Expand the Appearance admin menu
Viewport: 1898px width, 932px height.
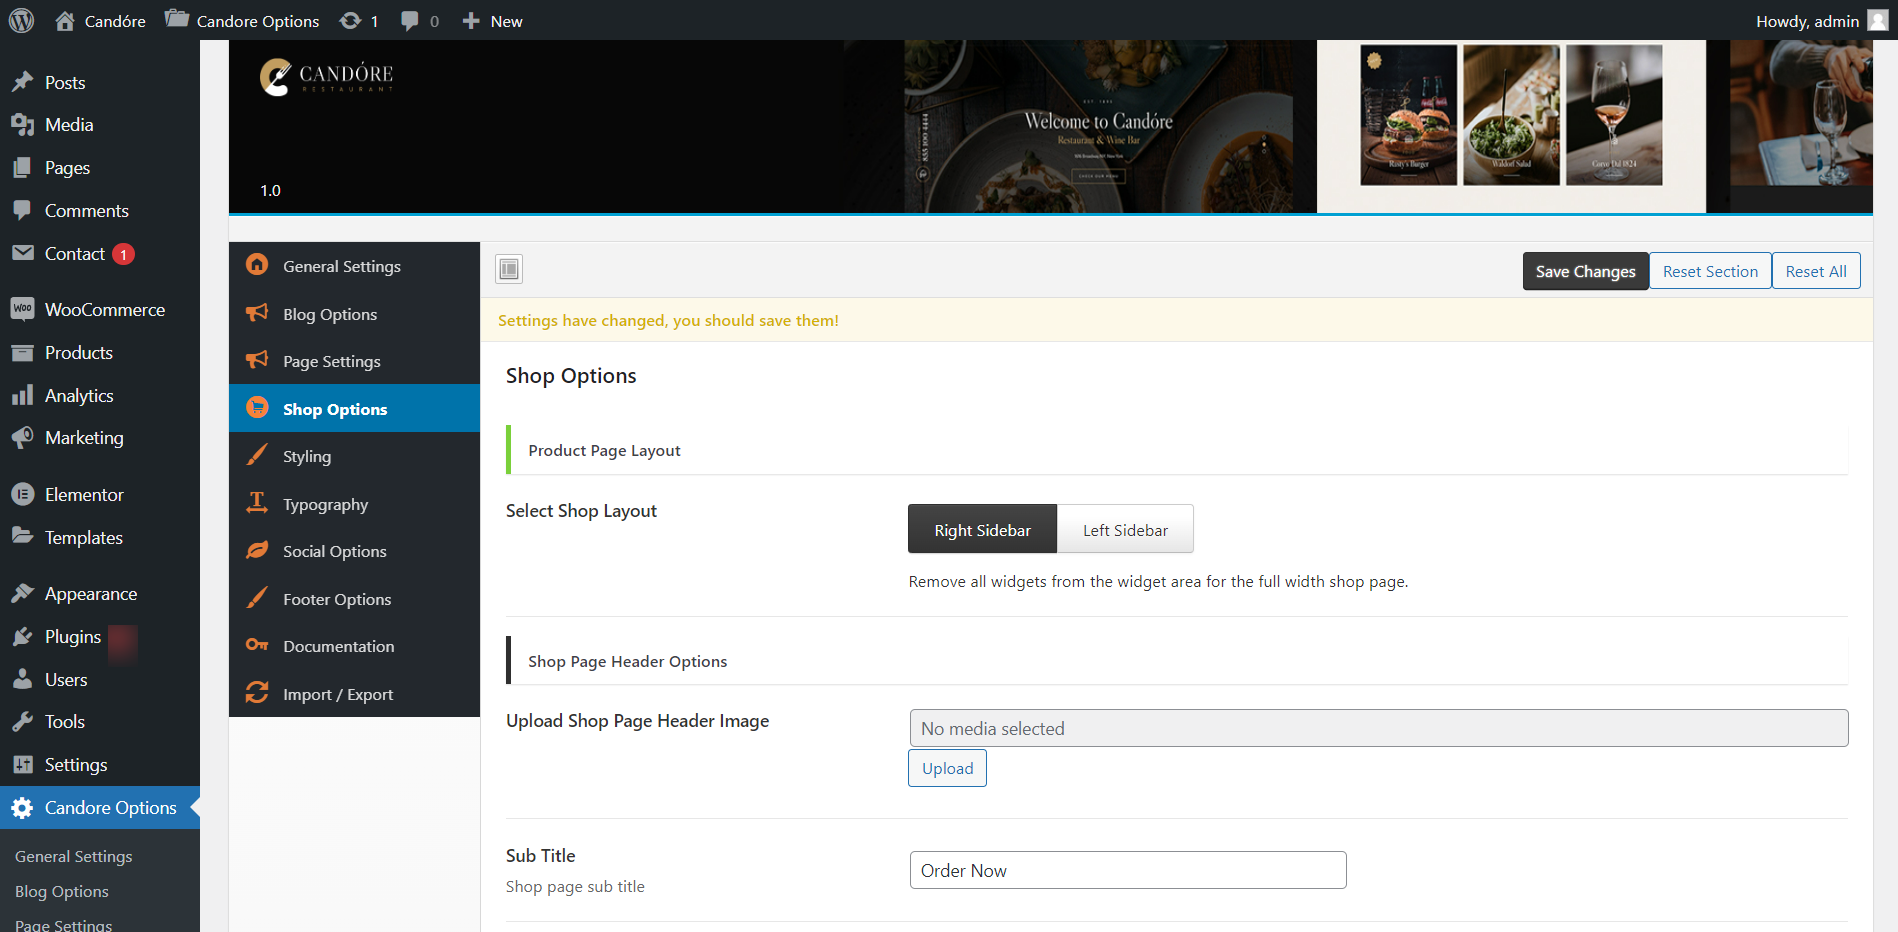point(90,594)
